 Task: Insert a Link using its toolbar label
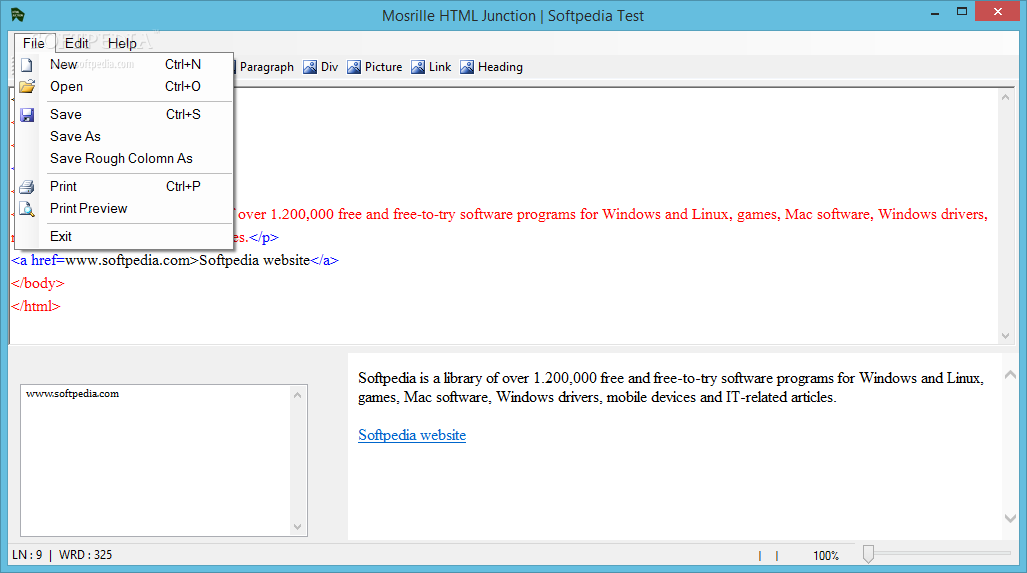440,67
